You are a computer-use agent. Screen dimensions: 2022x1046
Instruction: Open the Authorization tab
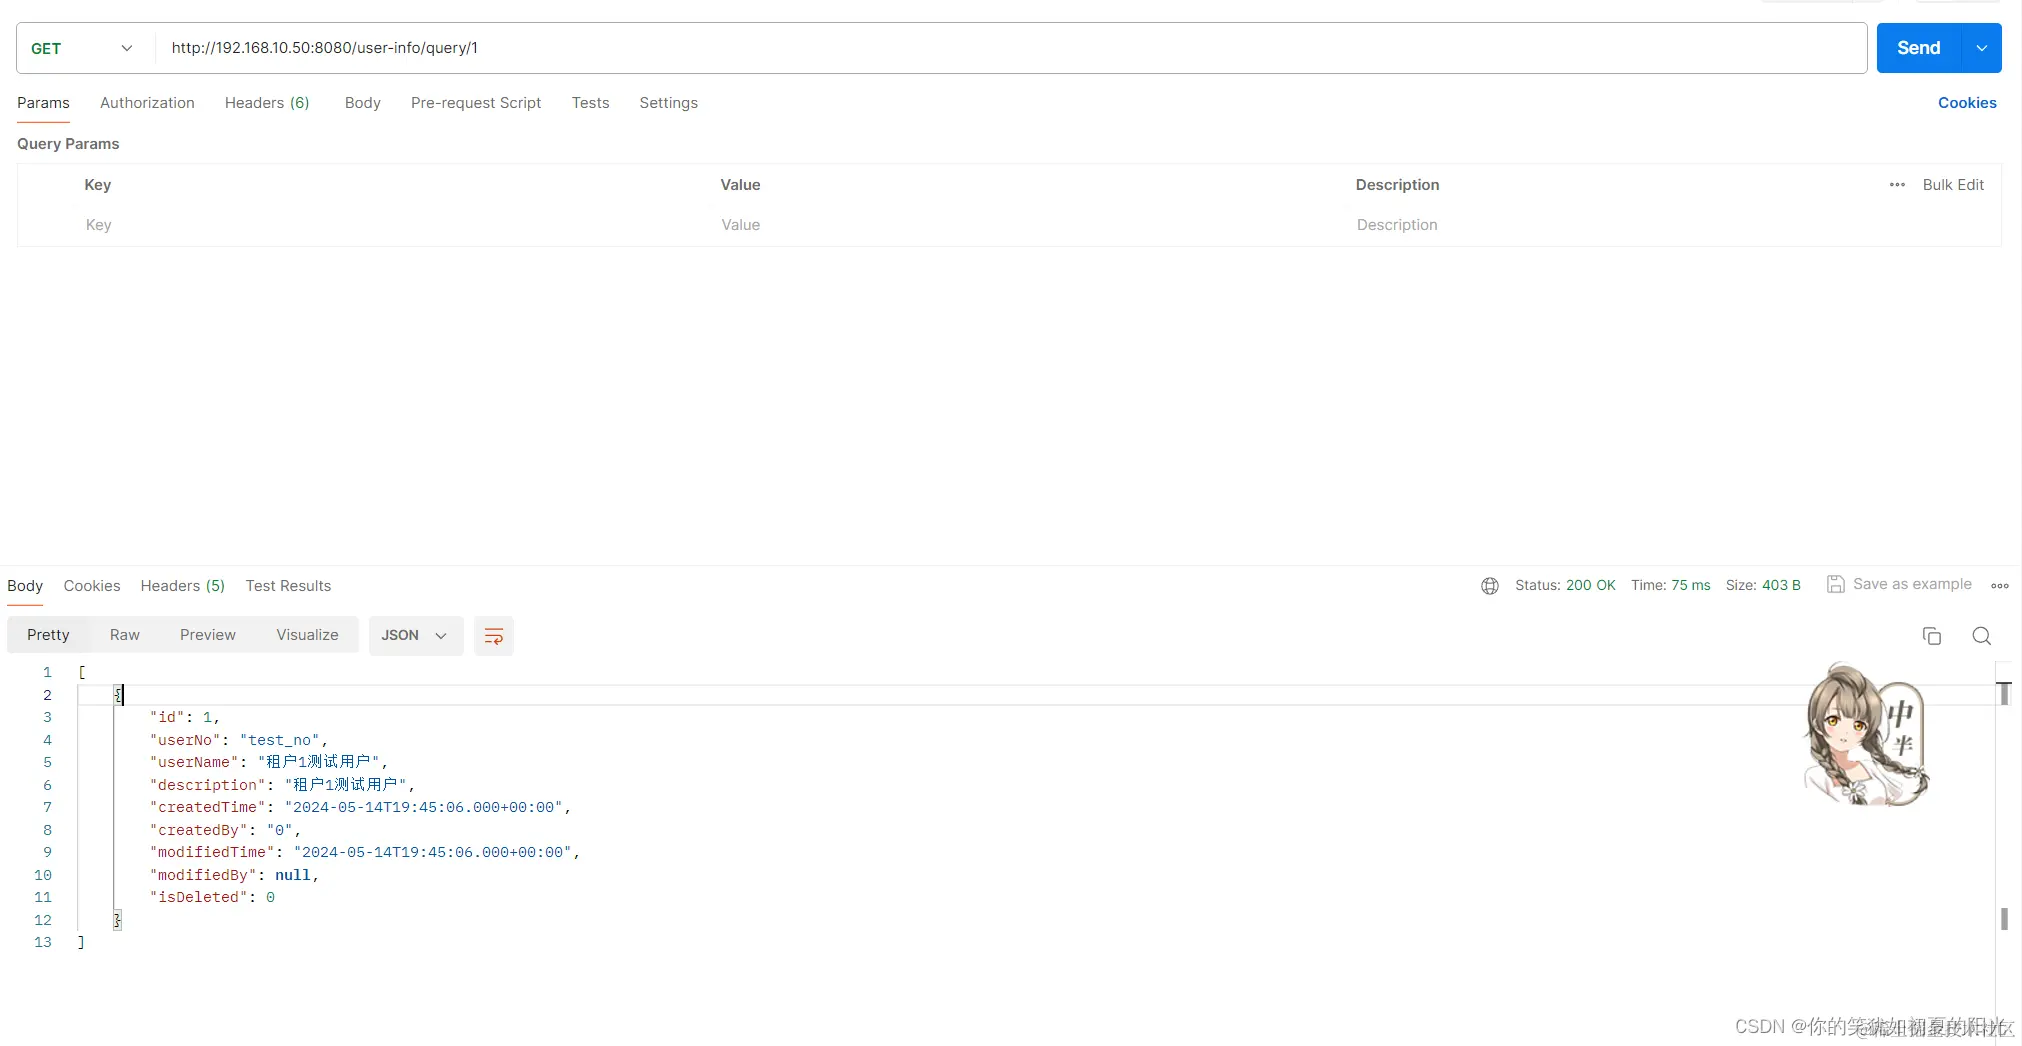(147, 103)
